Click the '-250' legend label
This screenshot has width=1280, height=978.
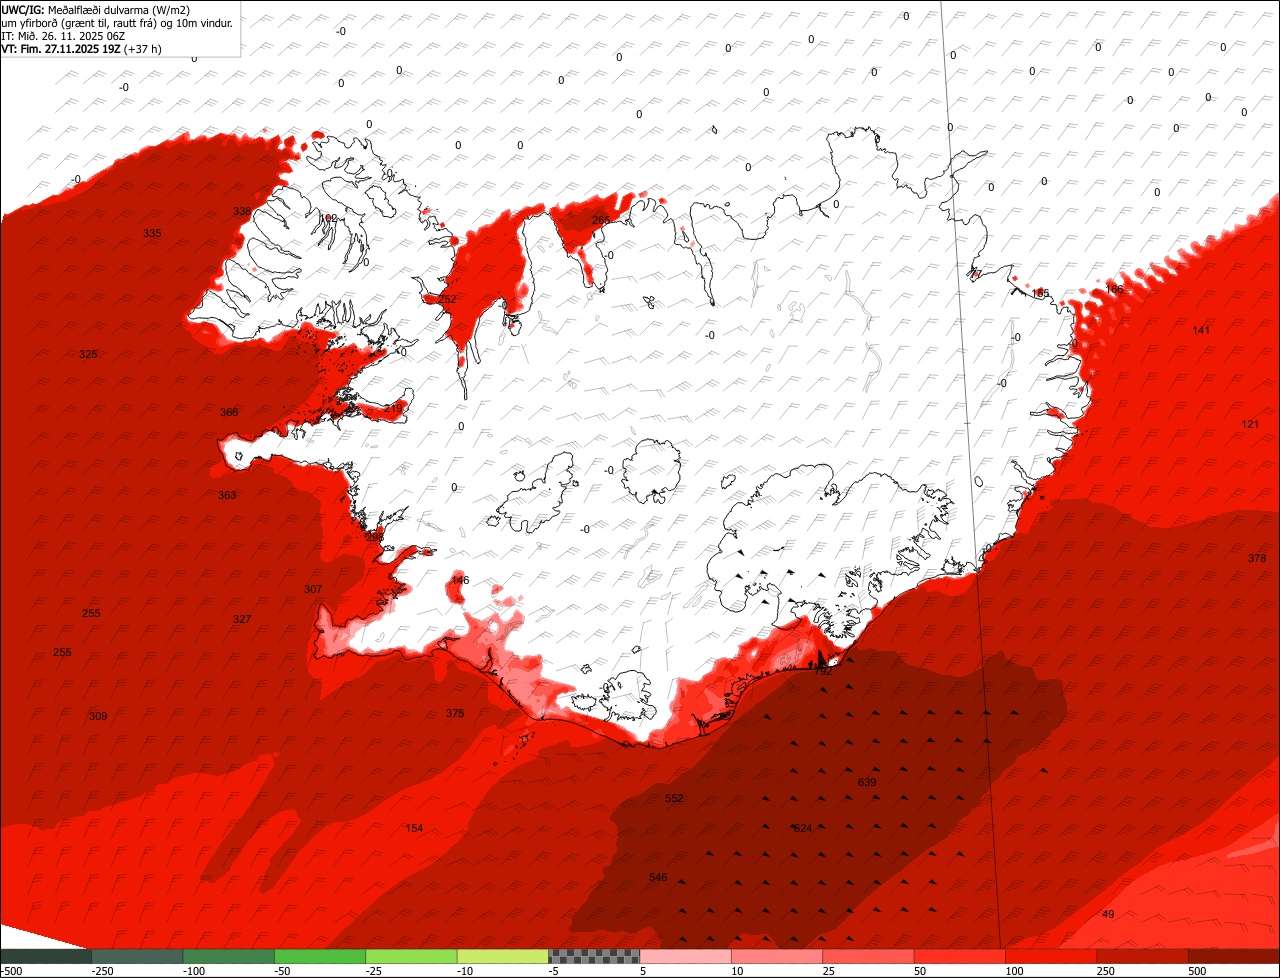(101, 971)
